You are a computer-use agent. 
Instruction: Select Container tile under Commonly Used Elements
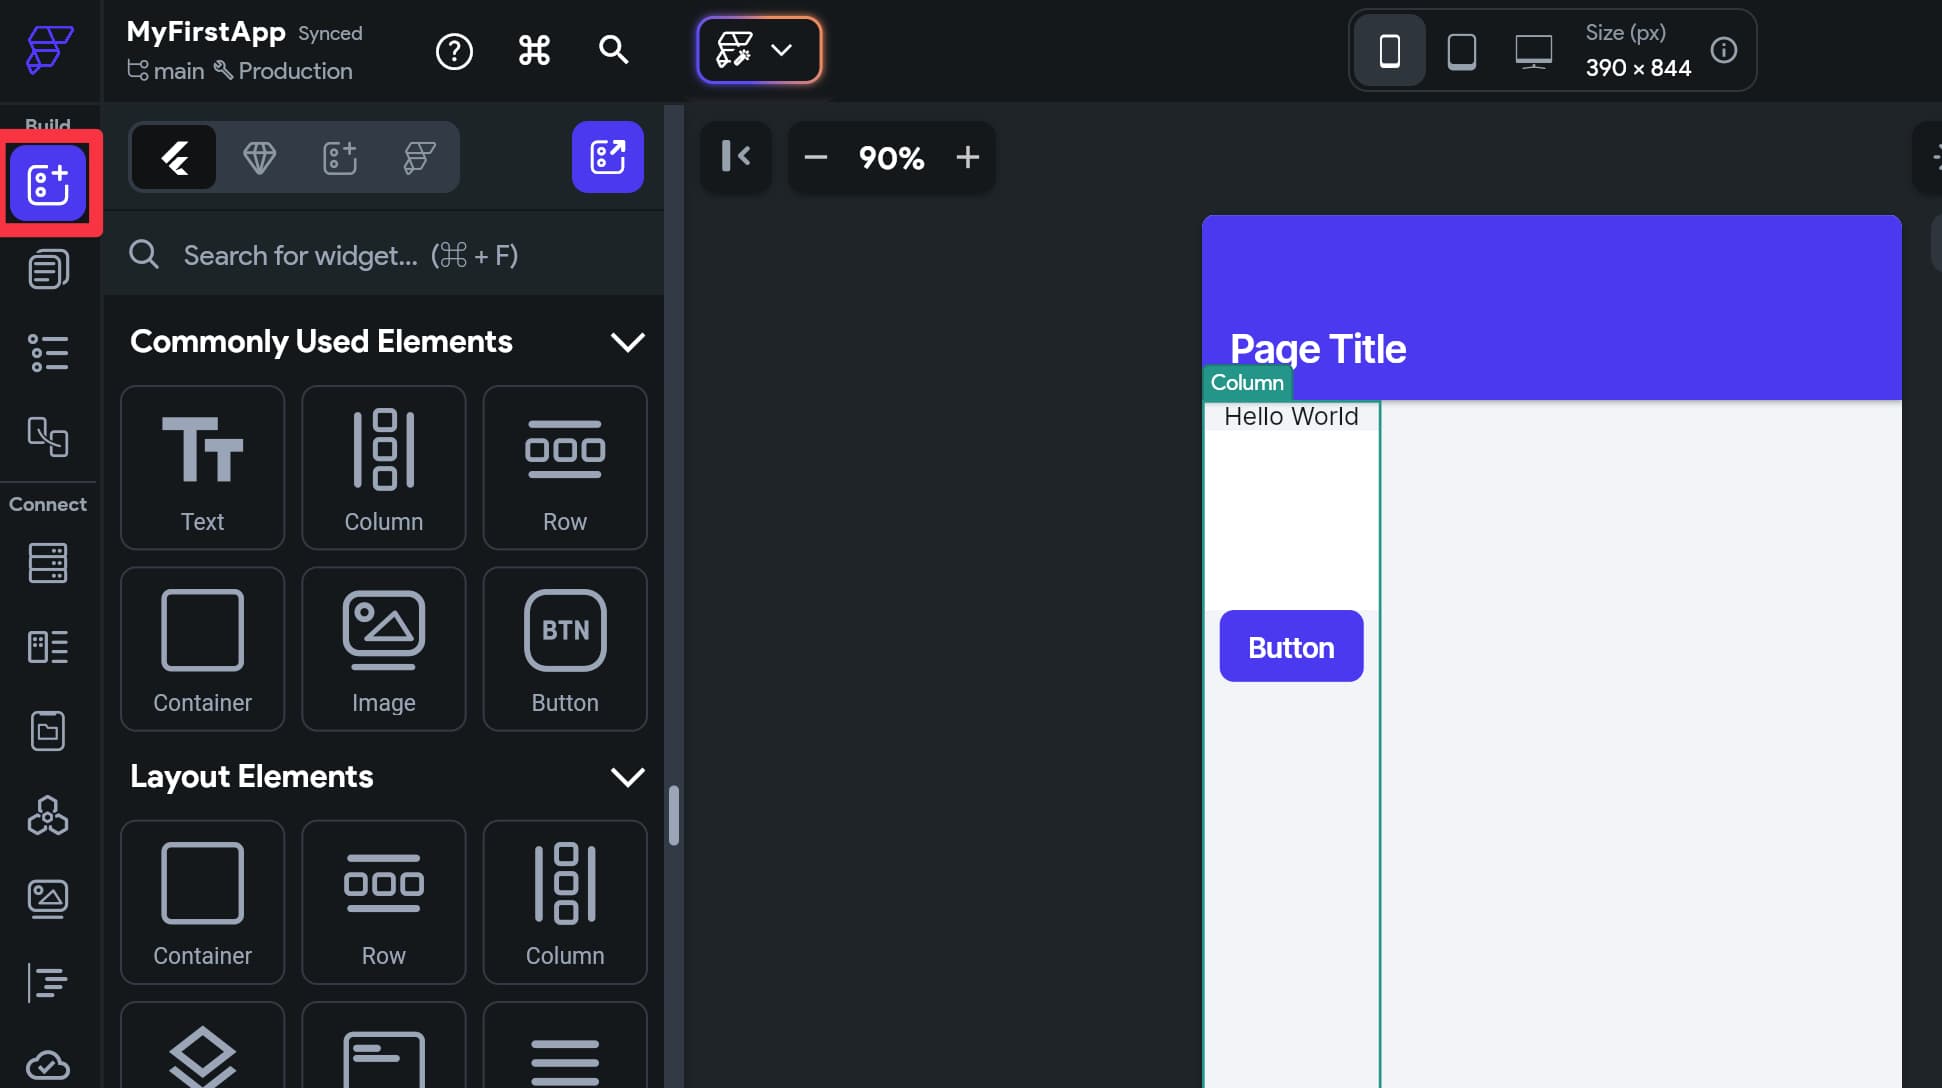click(202, 648)
